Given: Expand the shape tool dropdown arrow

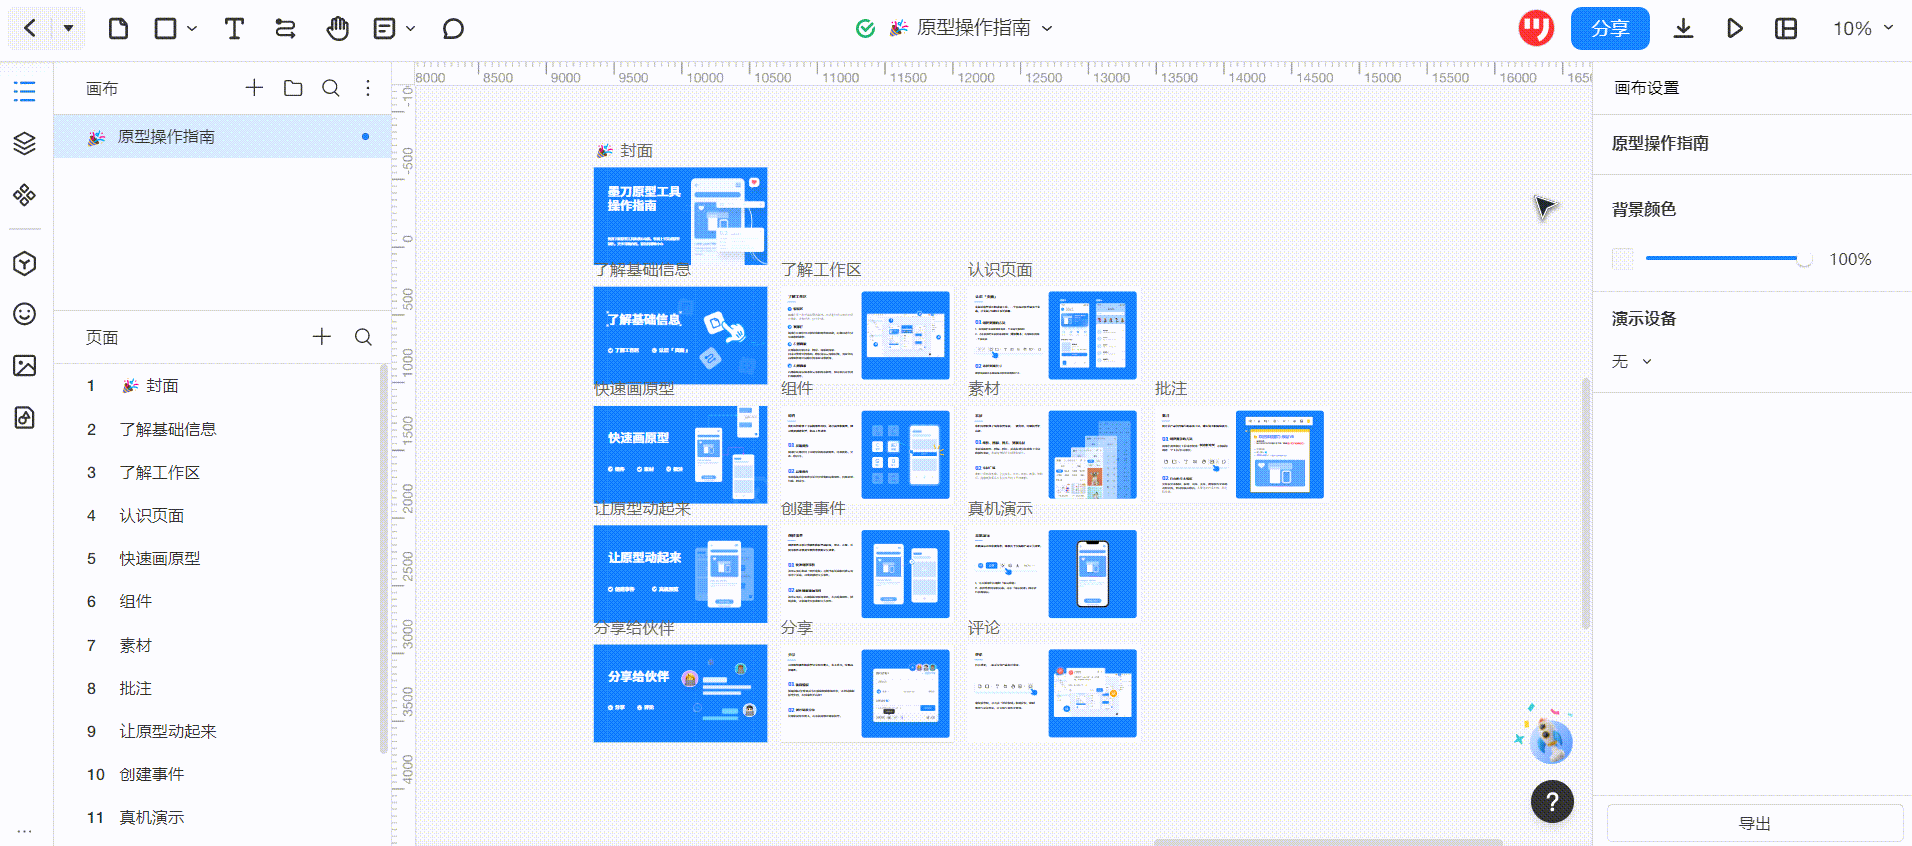Looking at the screenshot, I should pyautogui.click(x=192, y=29).
